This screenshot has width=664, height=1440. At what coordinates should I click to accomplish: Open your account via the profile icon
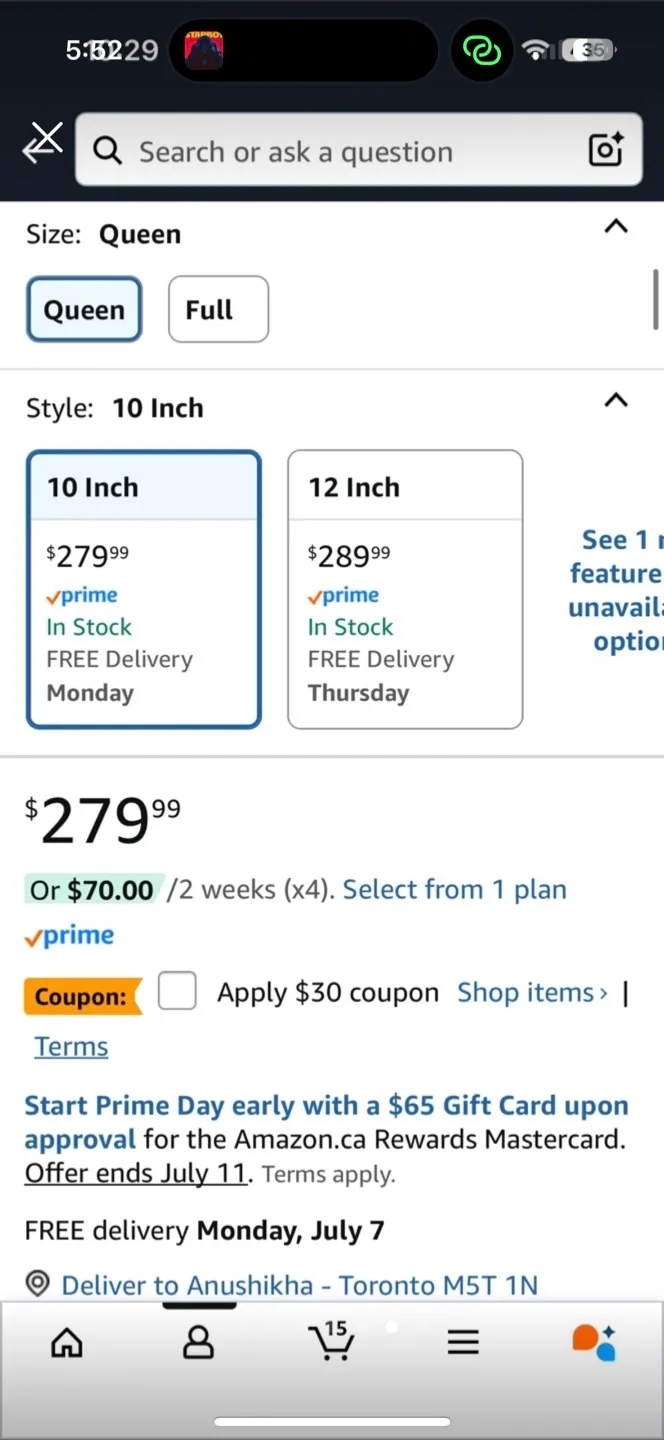(x=198, y=1342)
